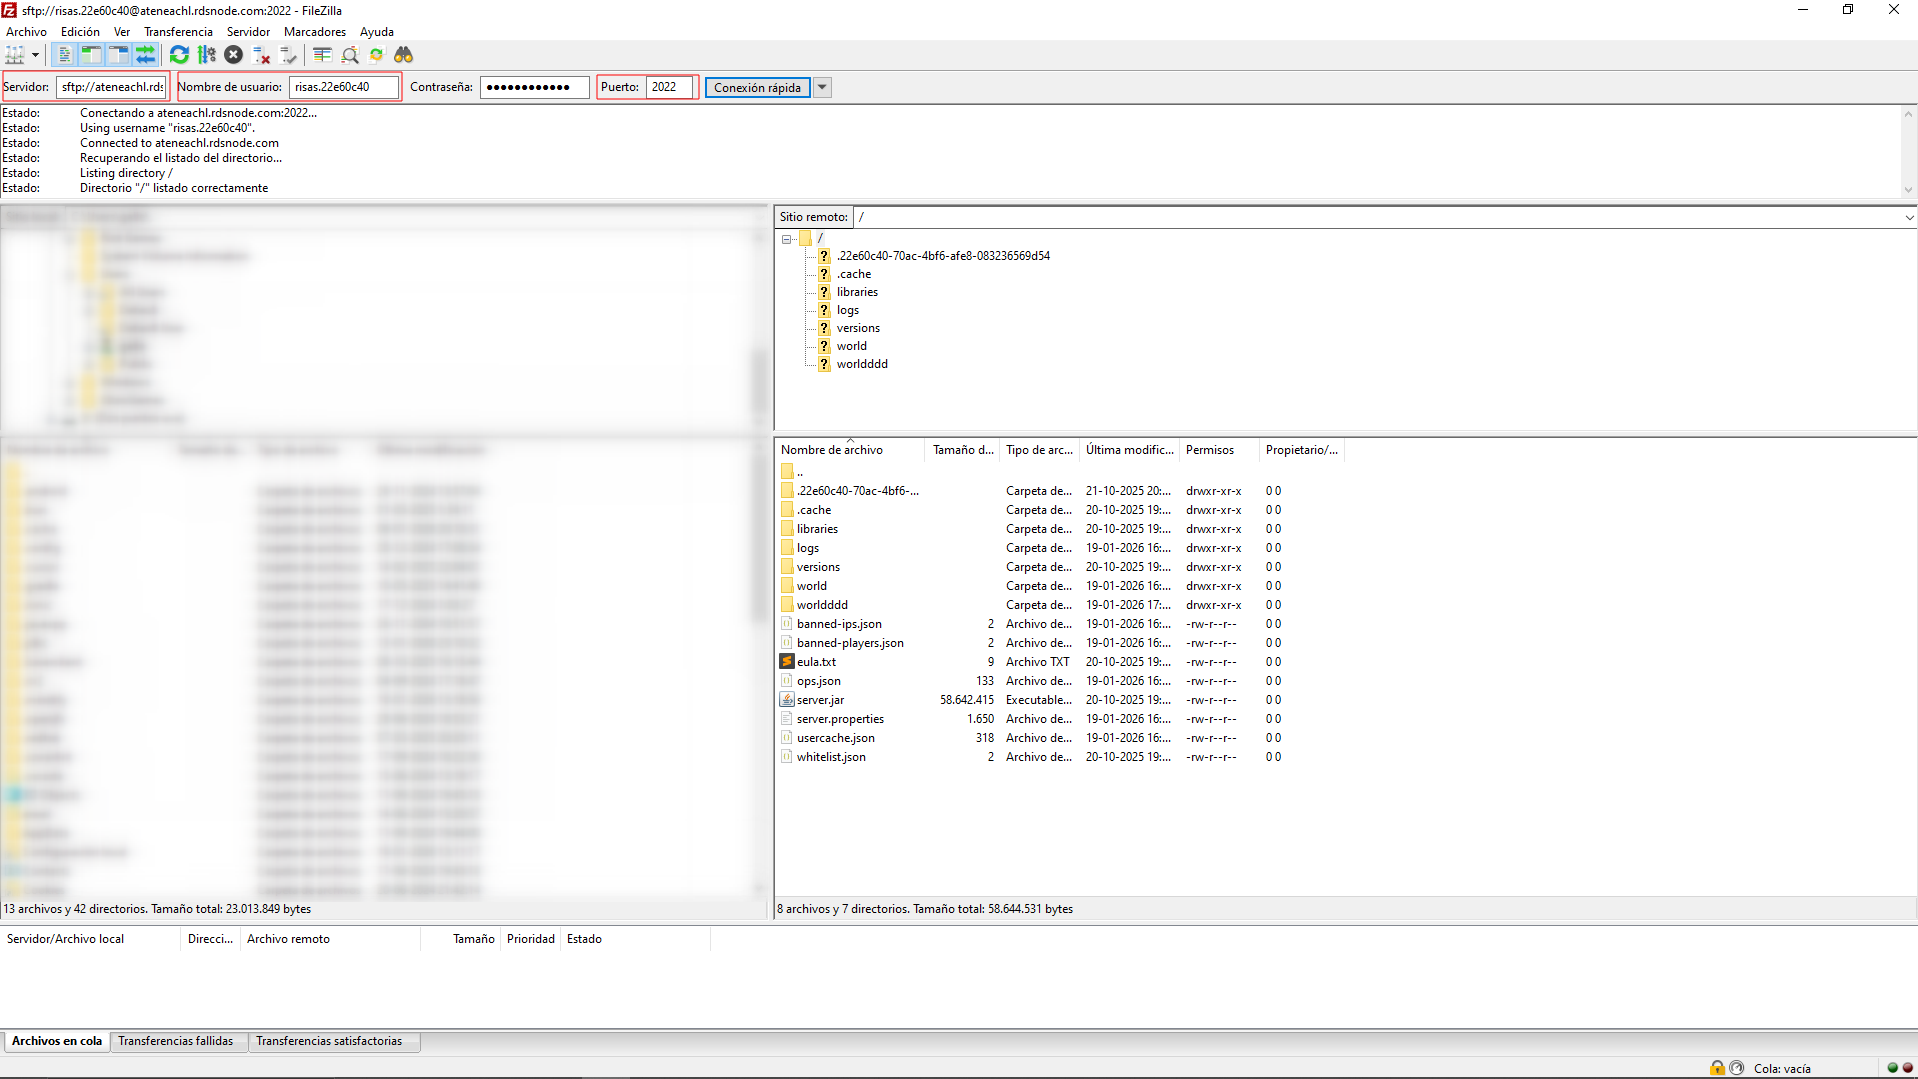Toggle remote directory tree display
The image size is (1918, 1079).
click(118, 55)
